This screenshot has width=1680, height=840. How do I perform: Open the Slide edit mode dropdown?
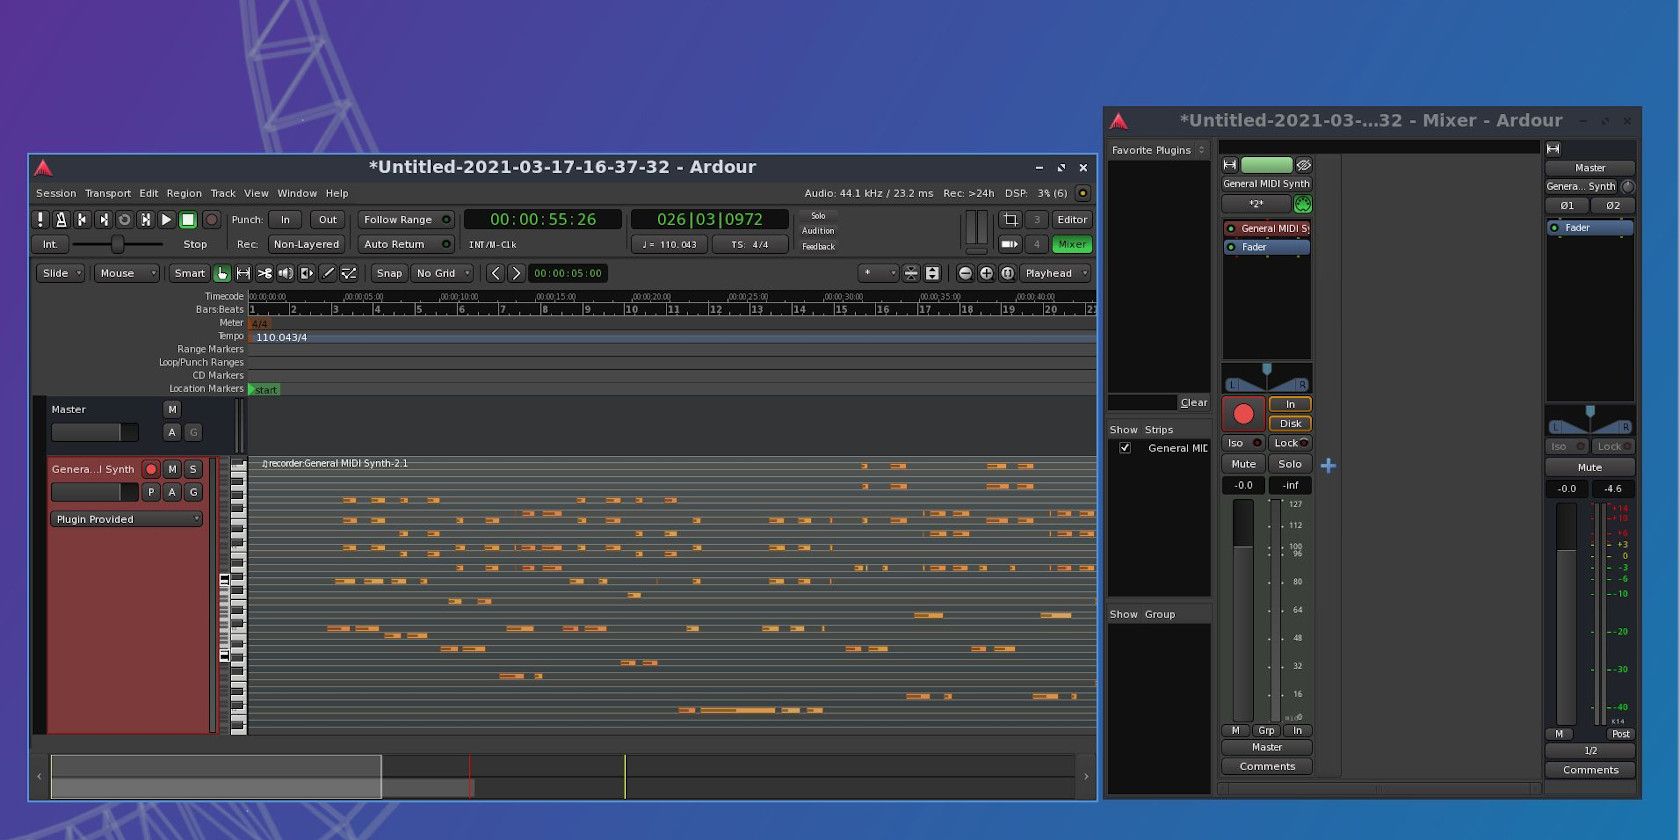point(61,273)
